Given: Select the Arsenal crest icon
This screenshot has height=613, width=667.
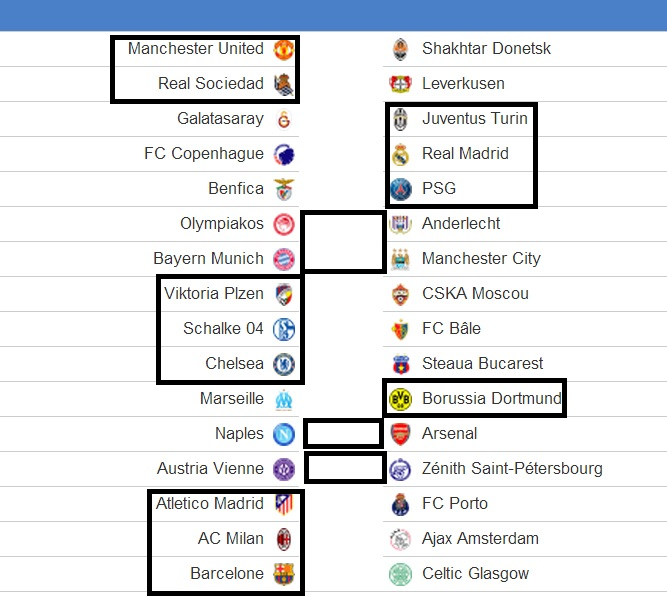Looking at the screenshot, I should coord(400,434).
